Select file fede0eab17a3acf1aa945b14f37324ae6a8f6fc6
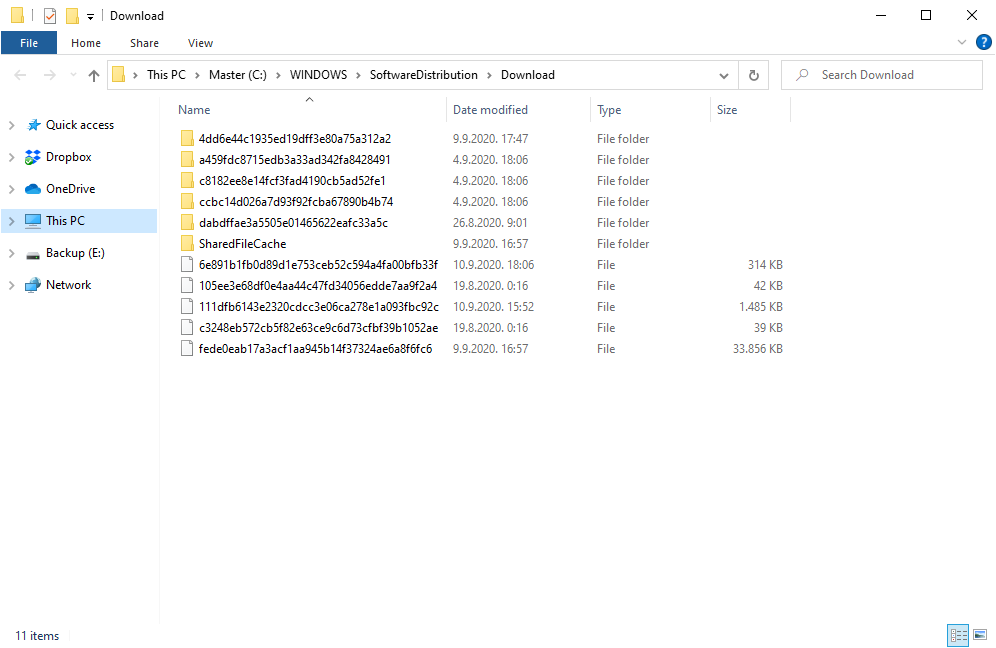The height and width of the screenshot is (648, 996). (315, 348)
